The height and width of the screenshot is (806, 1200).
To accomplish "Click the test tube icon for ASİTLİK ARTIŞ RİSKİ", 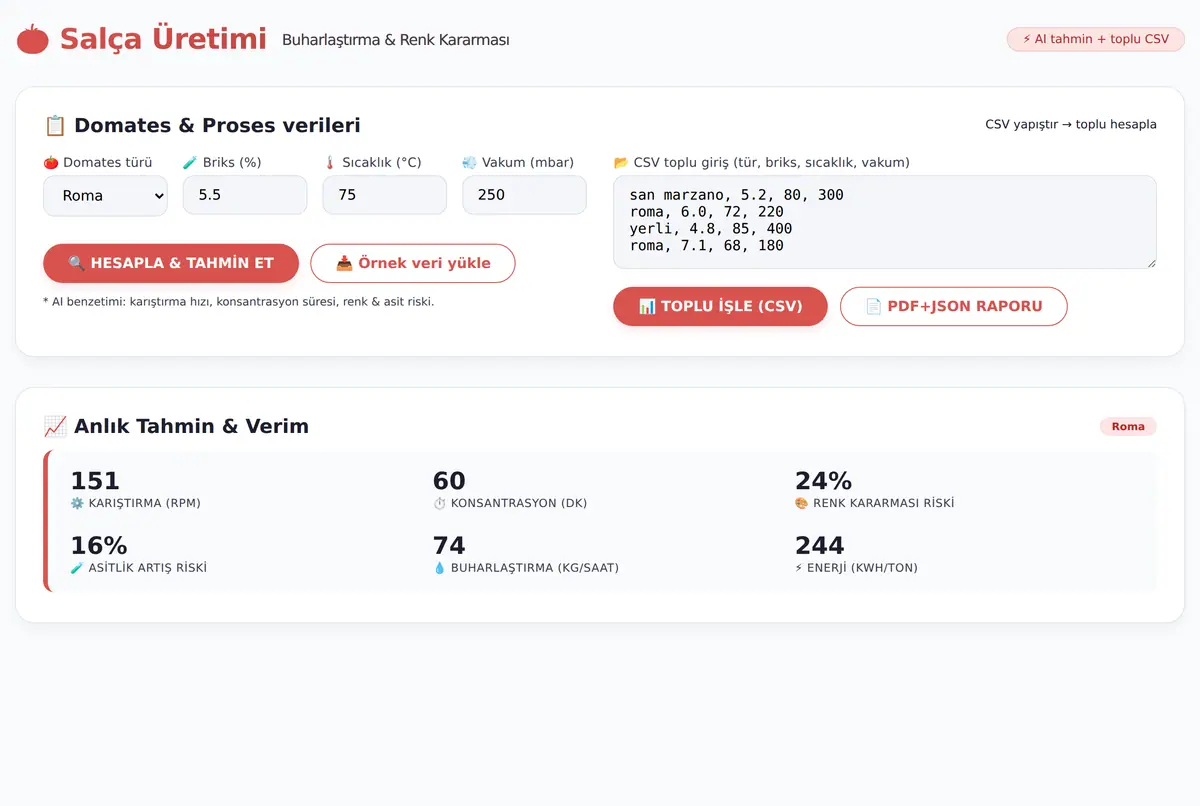I will [x=77, y=568].
